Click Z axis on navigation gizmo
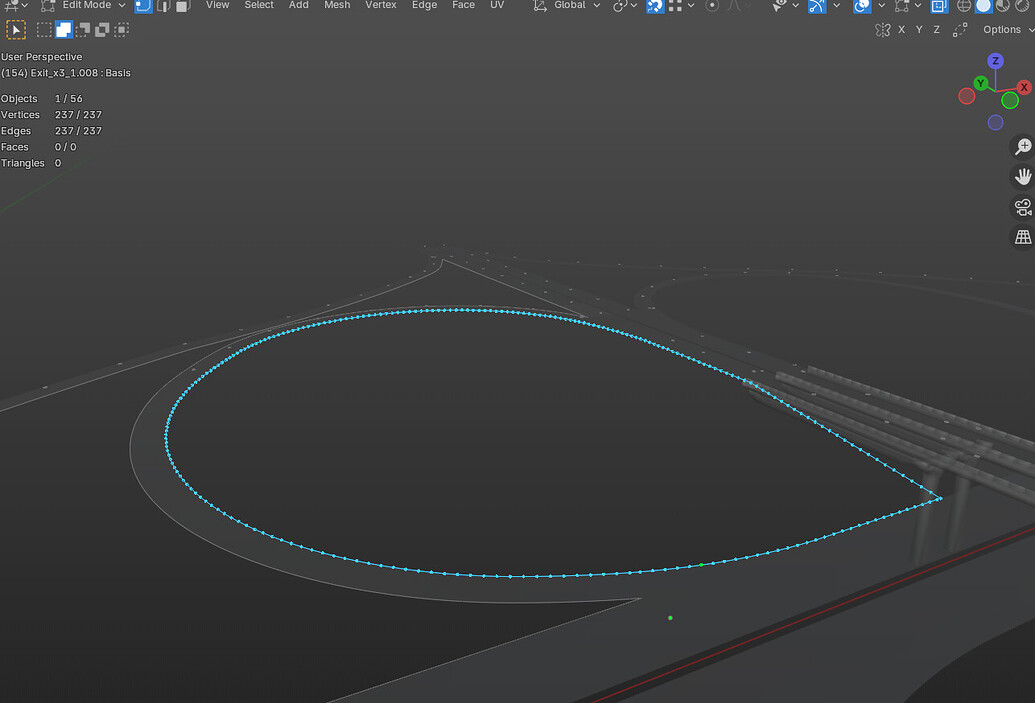The height and width of the screenshot is (703, 1035). (995, 61)
